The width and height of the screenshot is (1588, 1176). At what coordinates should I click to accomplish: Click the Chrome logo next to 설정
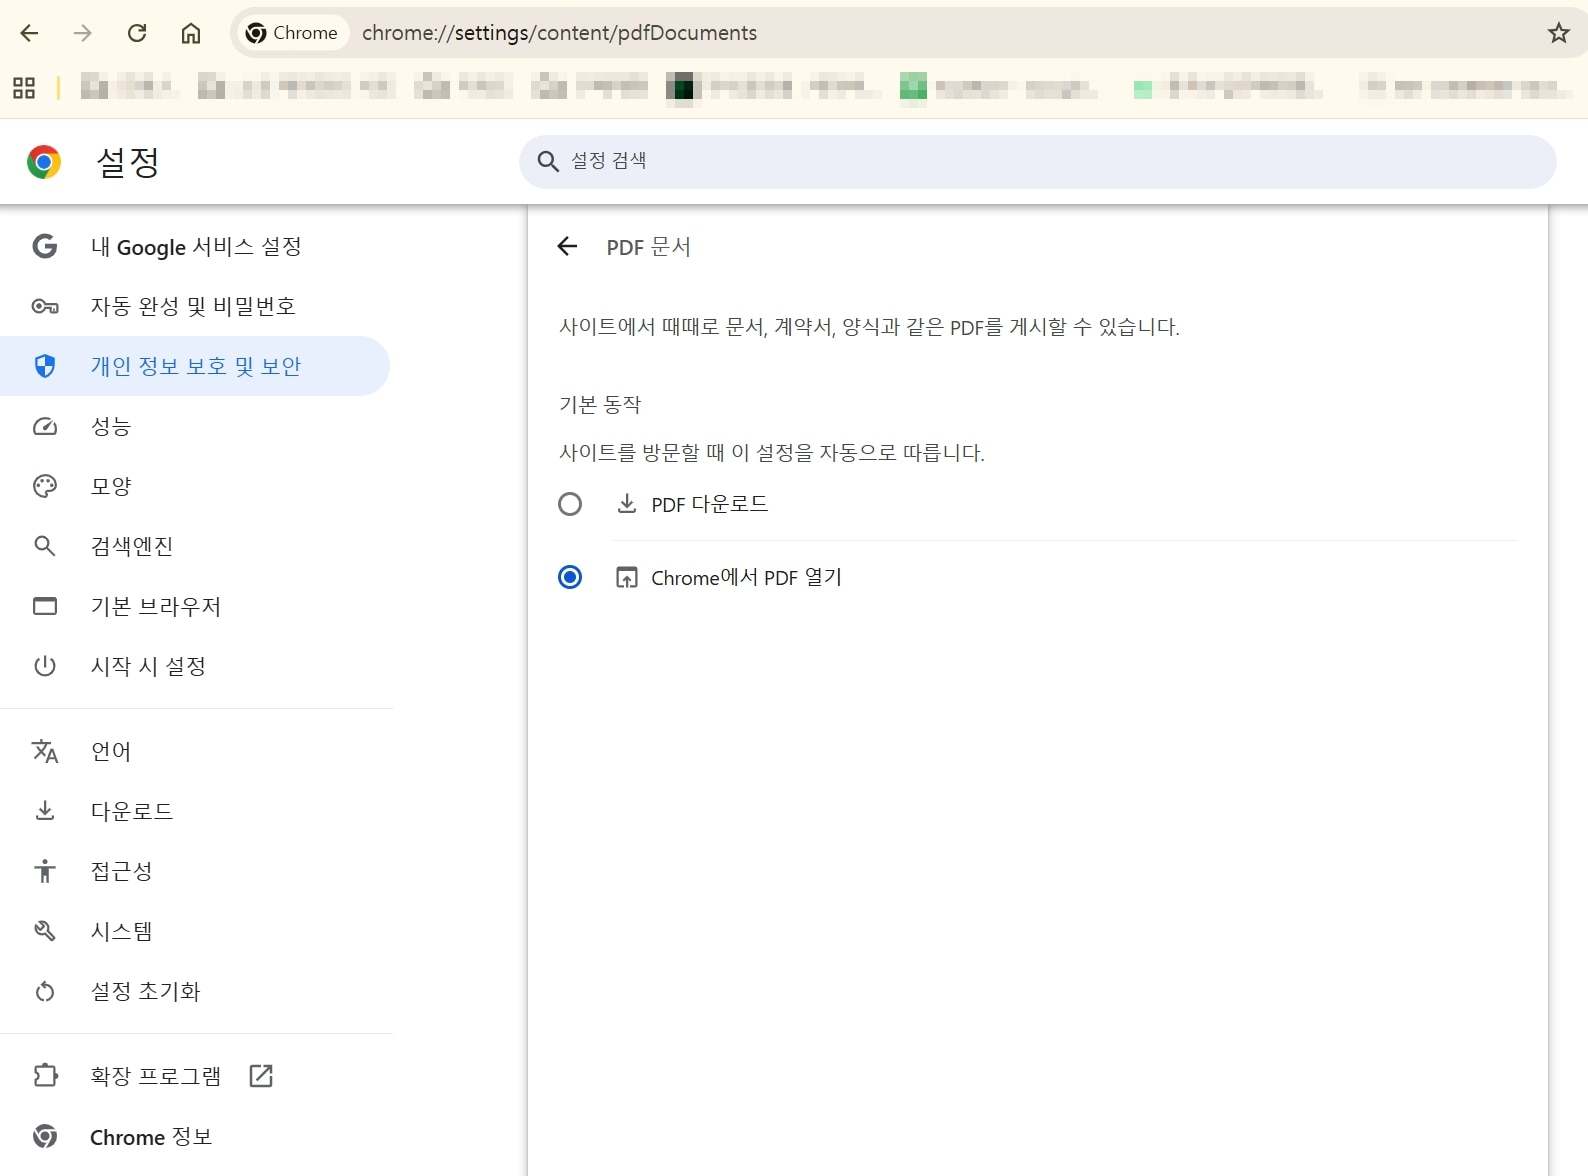coord(44,162)
